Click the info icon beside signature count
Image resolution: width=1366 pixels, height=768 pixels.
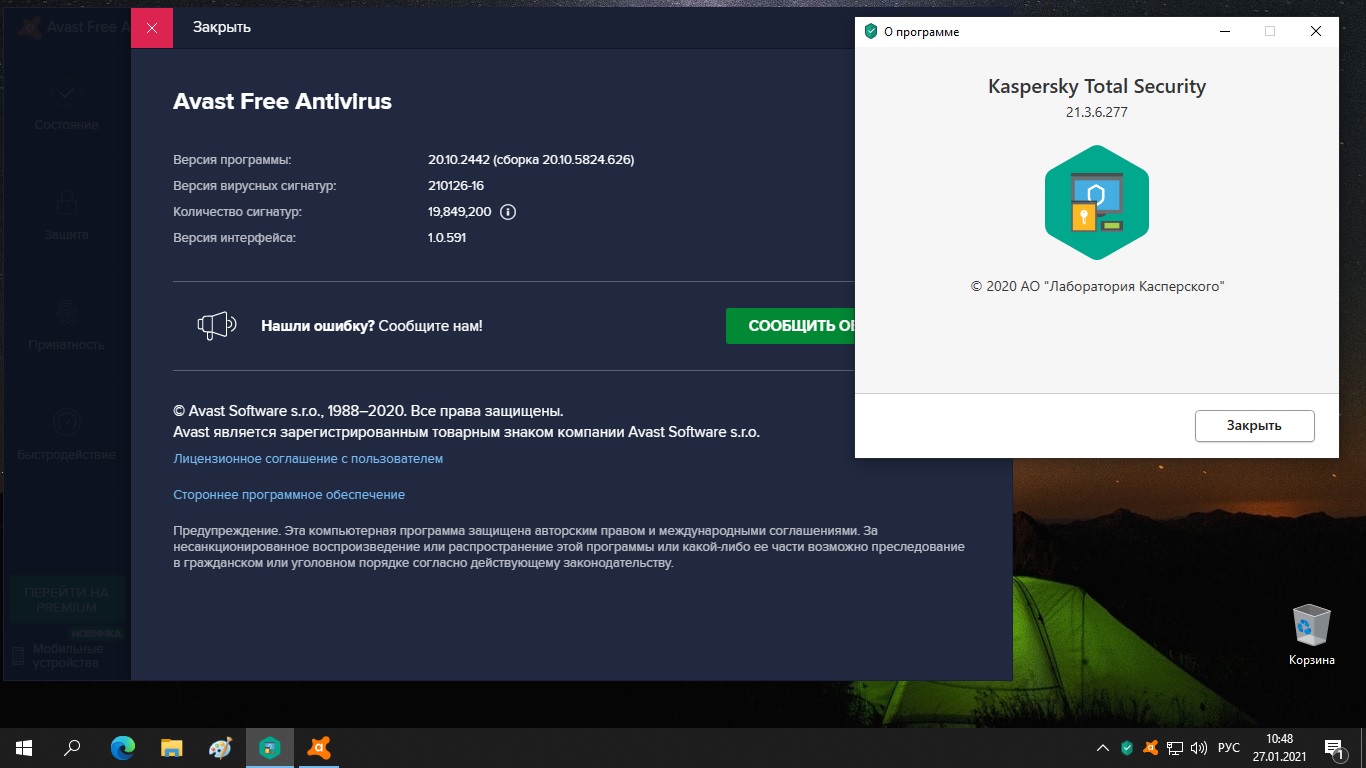(x=508, y=212)
